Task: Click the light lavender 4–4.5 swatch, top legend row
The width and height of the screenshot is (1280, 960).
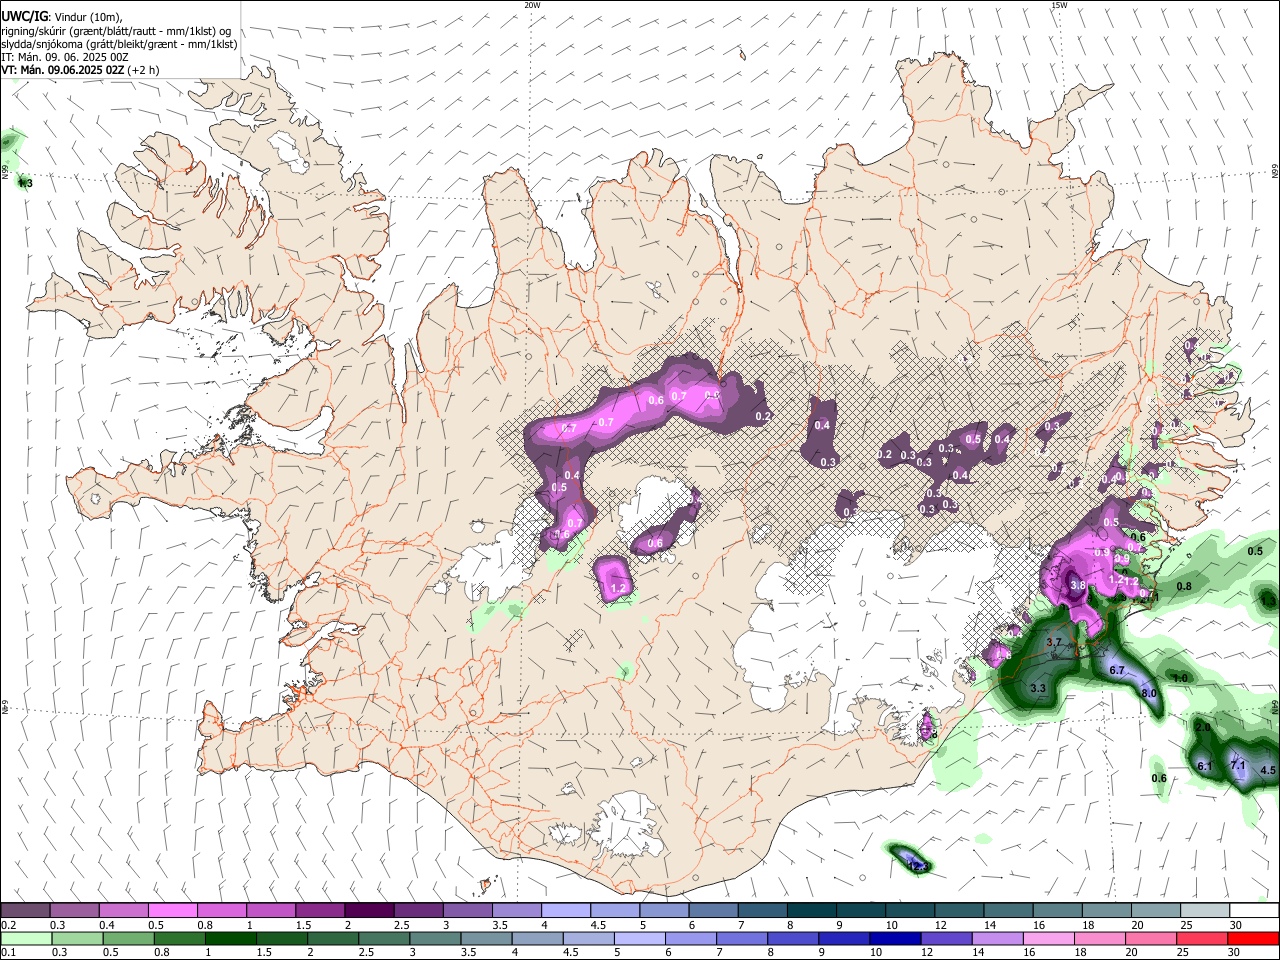Action: [566, 911]
